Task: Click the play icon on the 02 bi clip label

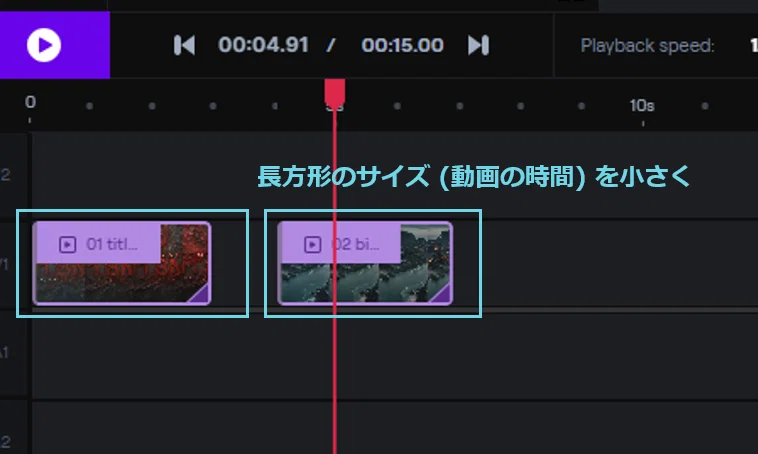Action: pos(312,245)
